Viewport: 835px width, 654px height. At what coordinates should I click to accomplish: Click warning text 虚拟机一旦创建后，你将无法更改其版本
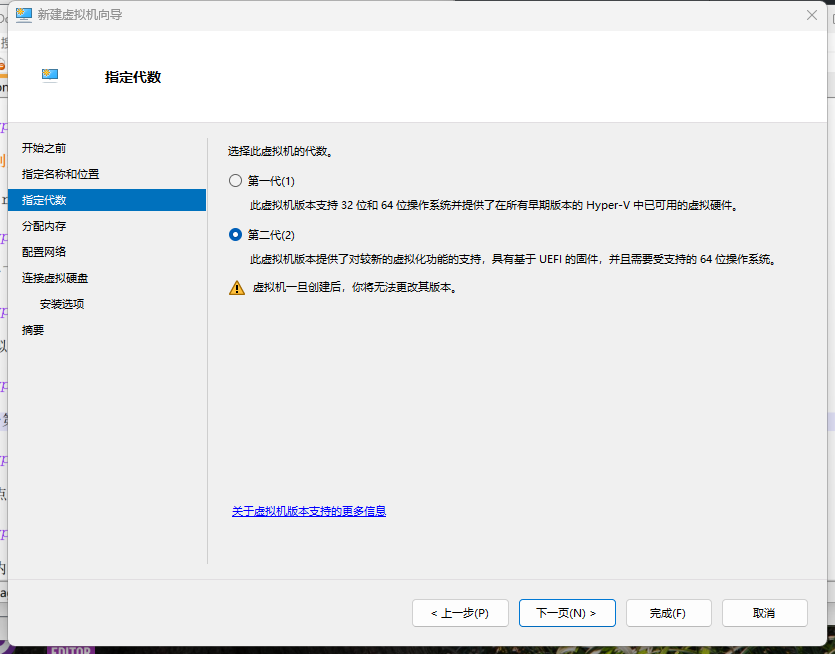[355, 288]
